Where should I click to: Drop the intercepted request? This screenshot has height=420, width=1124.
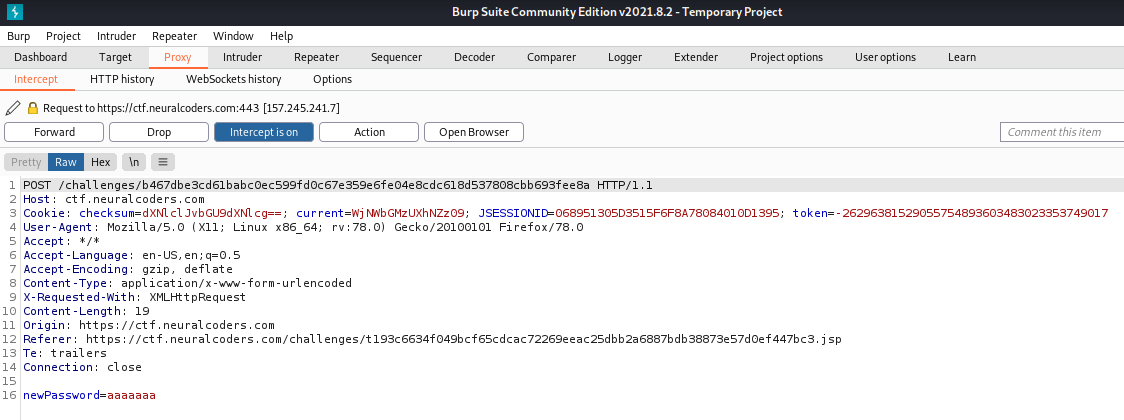coord(158,132)
